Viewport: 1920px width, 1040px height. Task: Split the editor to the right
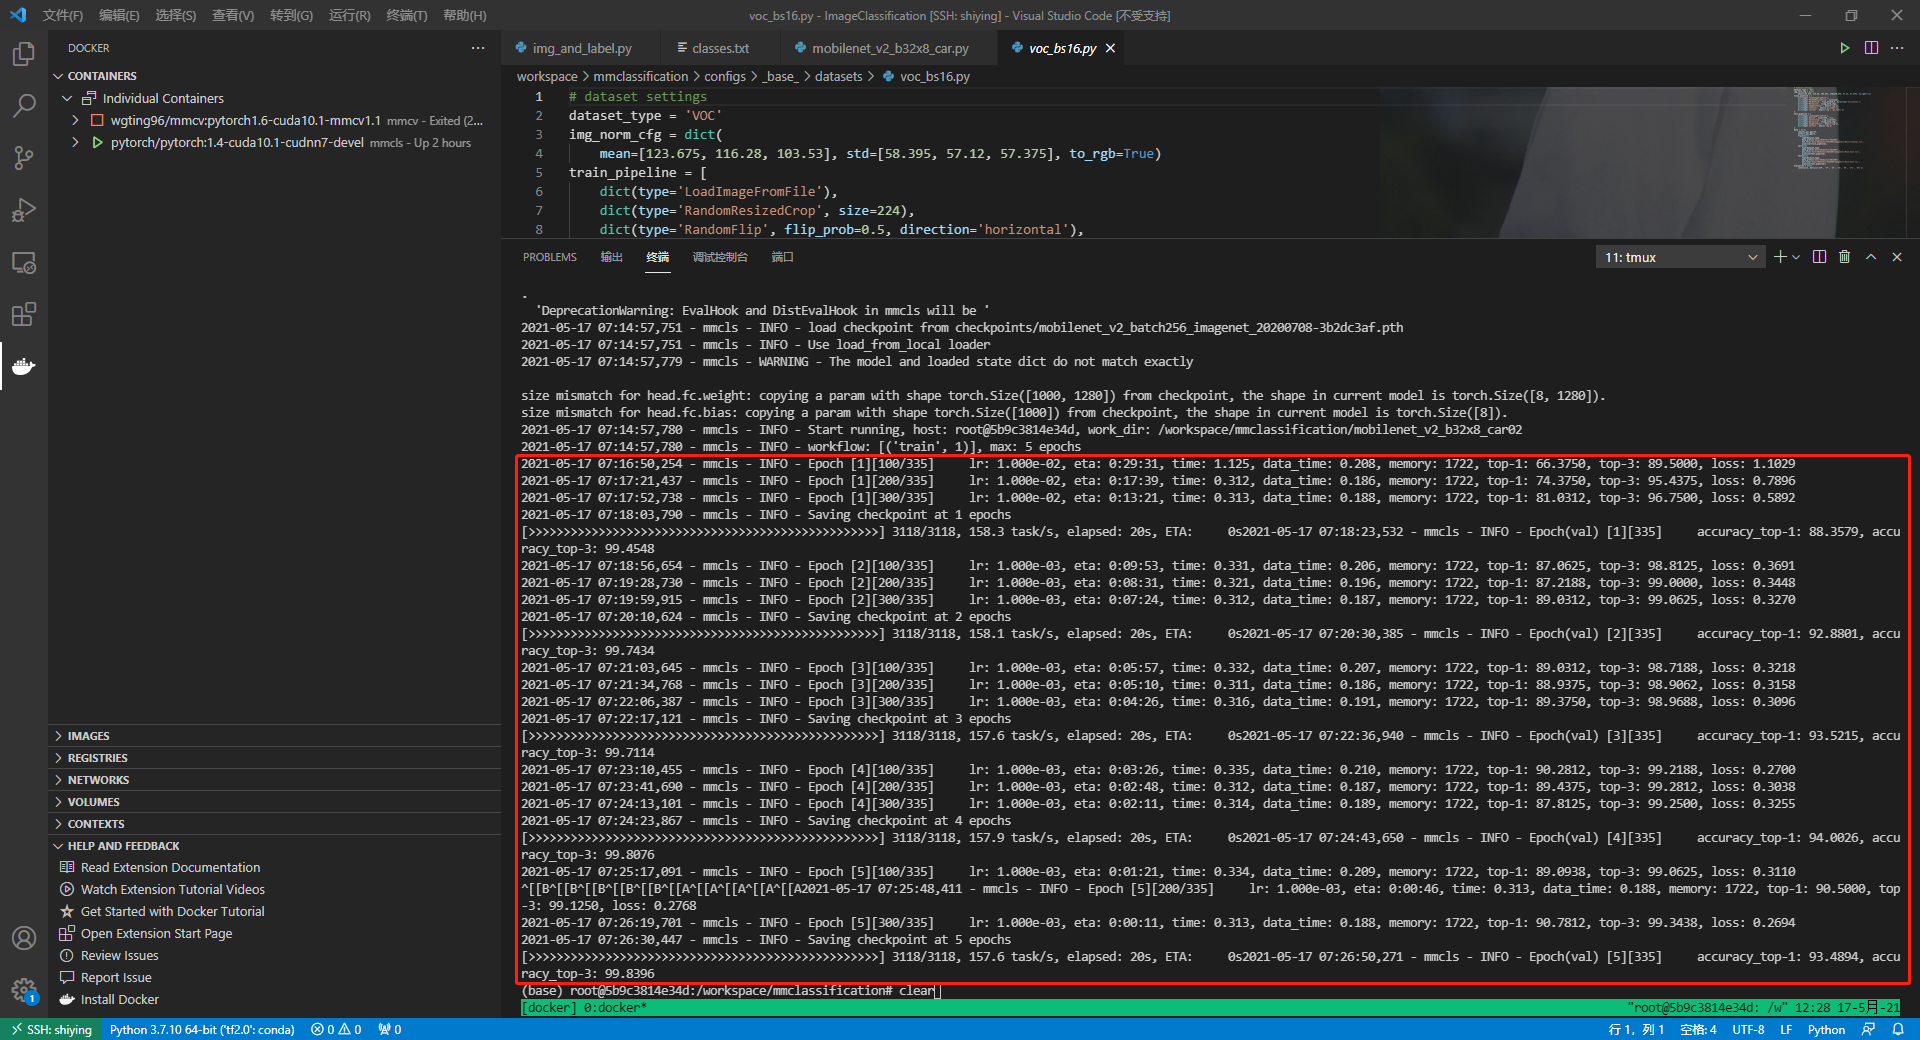(1871, 48)
